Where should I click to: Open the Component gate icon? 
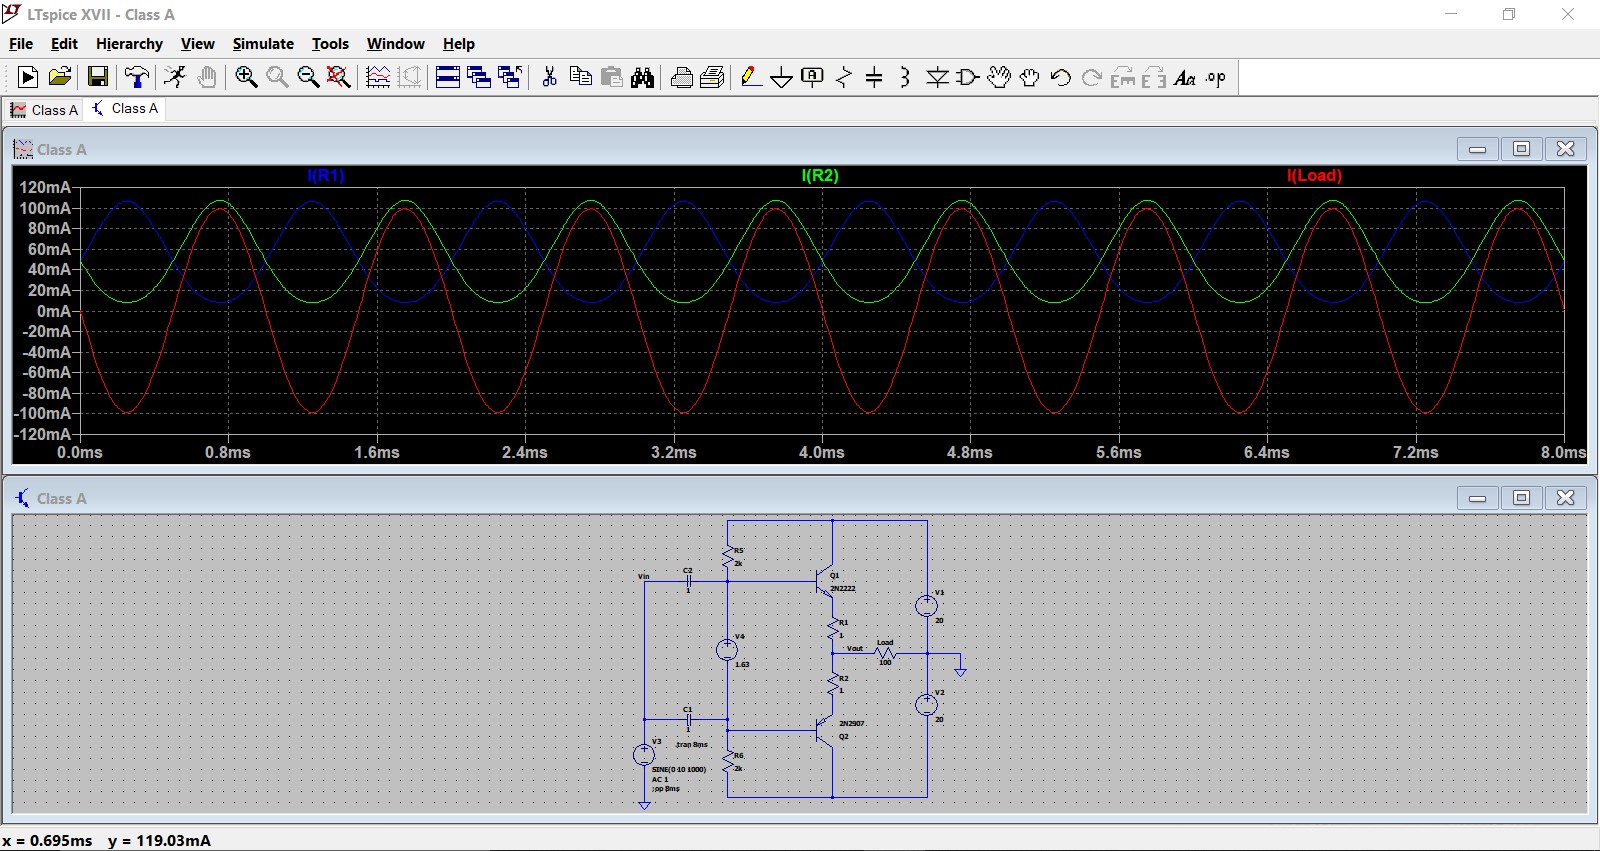[968, 77]
